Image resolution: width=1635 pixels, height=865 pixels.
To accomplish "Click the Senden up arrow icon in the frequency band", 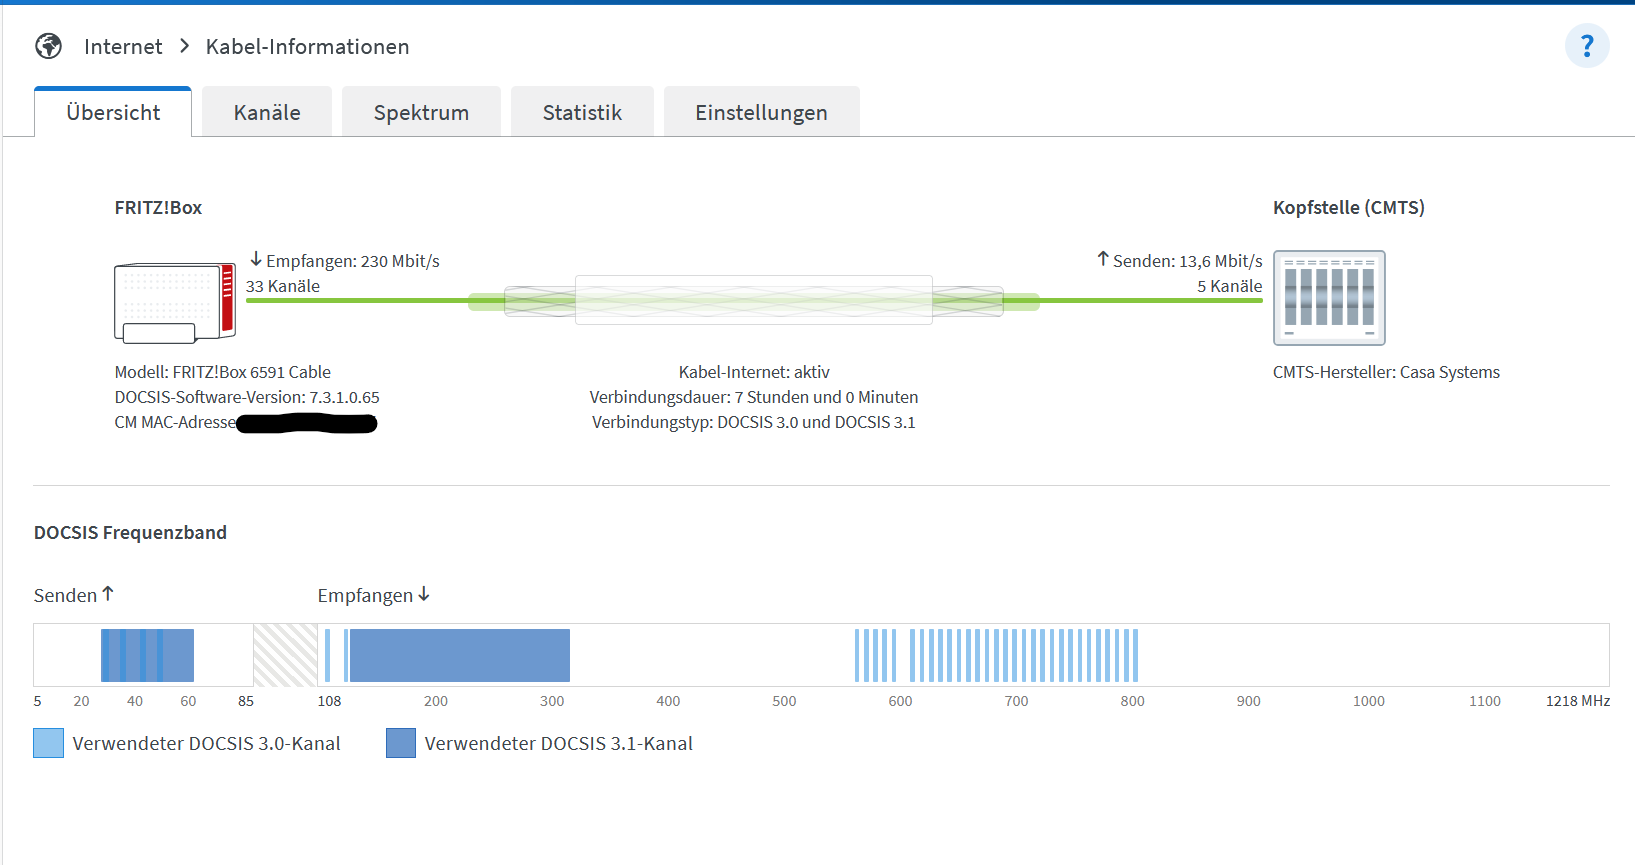I will click(108, 594).
